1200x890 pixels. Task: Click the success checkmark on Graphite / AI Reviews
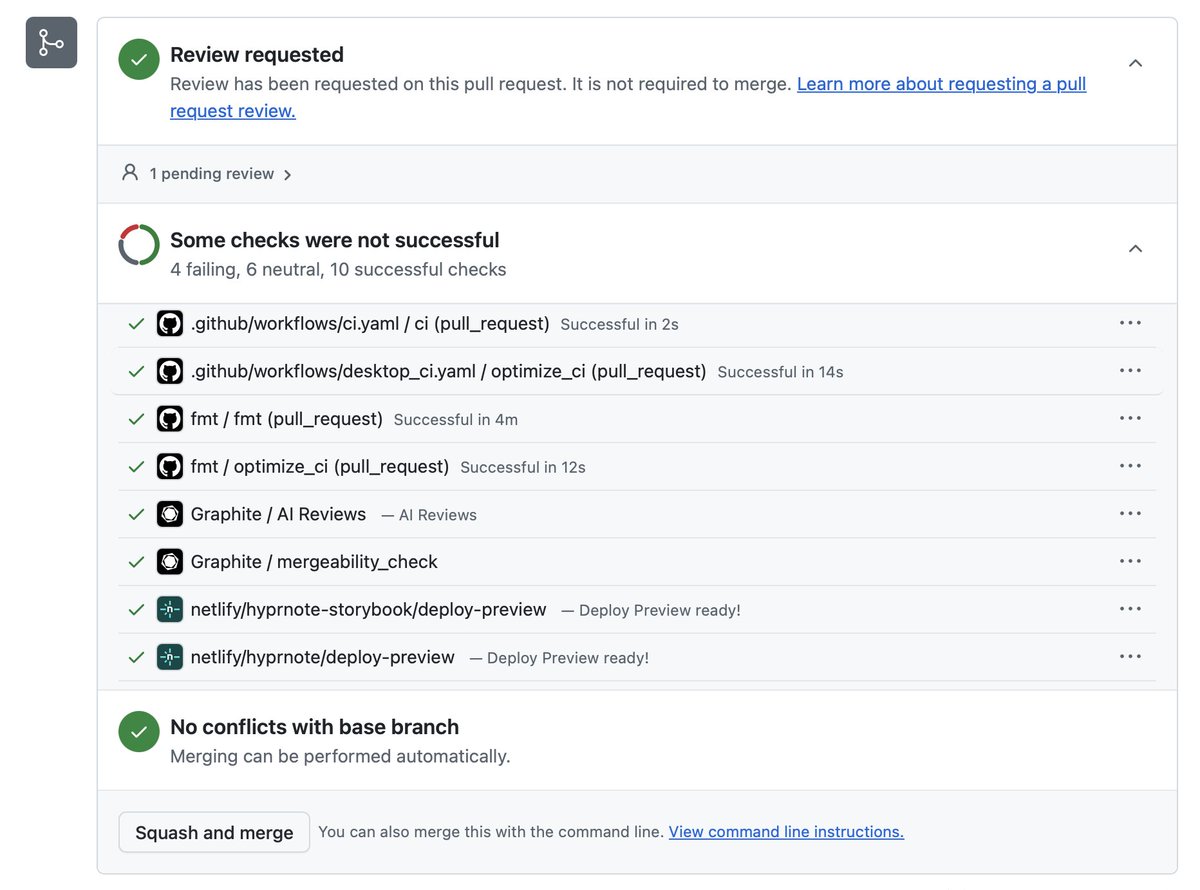136,514
